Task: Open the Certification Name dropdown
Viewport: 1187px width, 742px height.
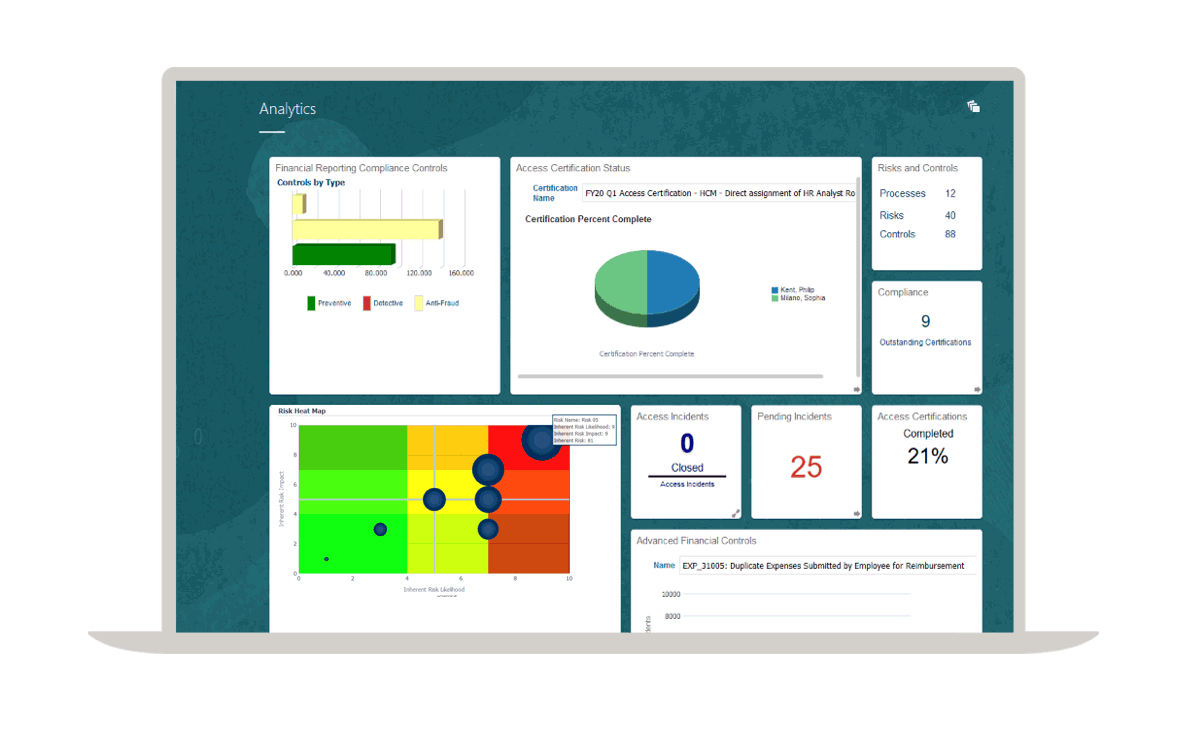Action: pos(718,193)
